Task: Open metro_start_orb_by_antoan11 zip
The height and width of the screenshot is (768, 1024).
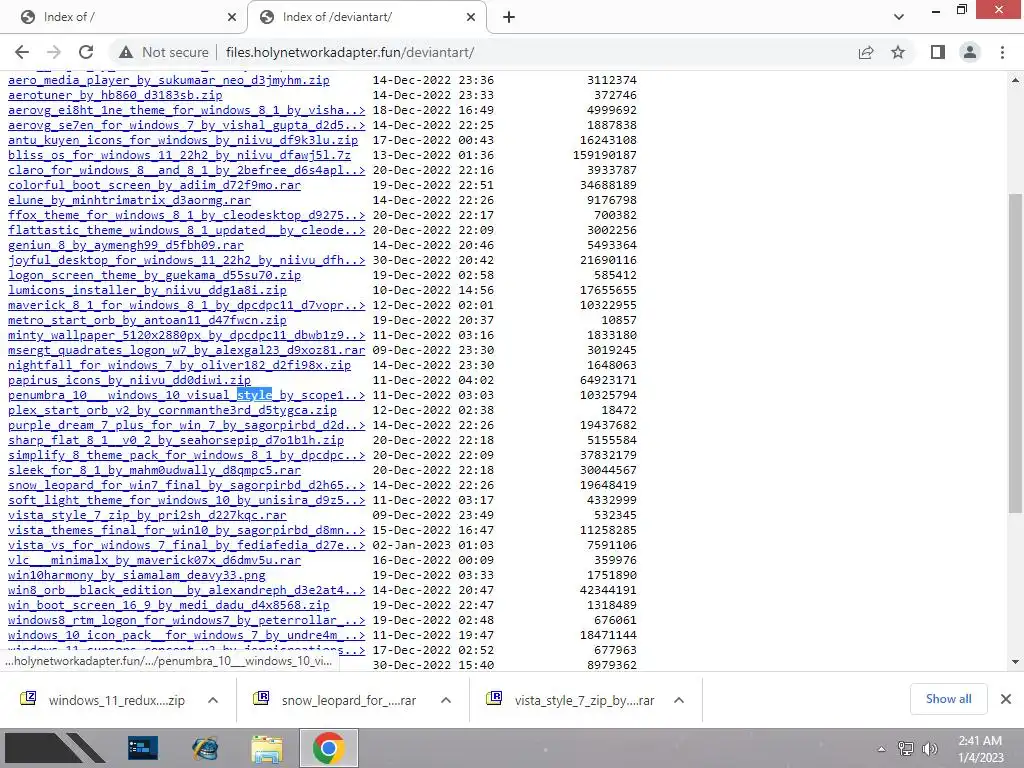Action: pyautogui.click(x=147, y=321)
